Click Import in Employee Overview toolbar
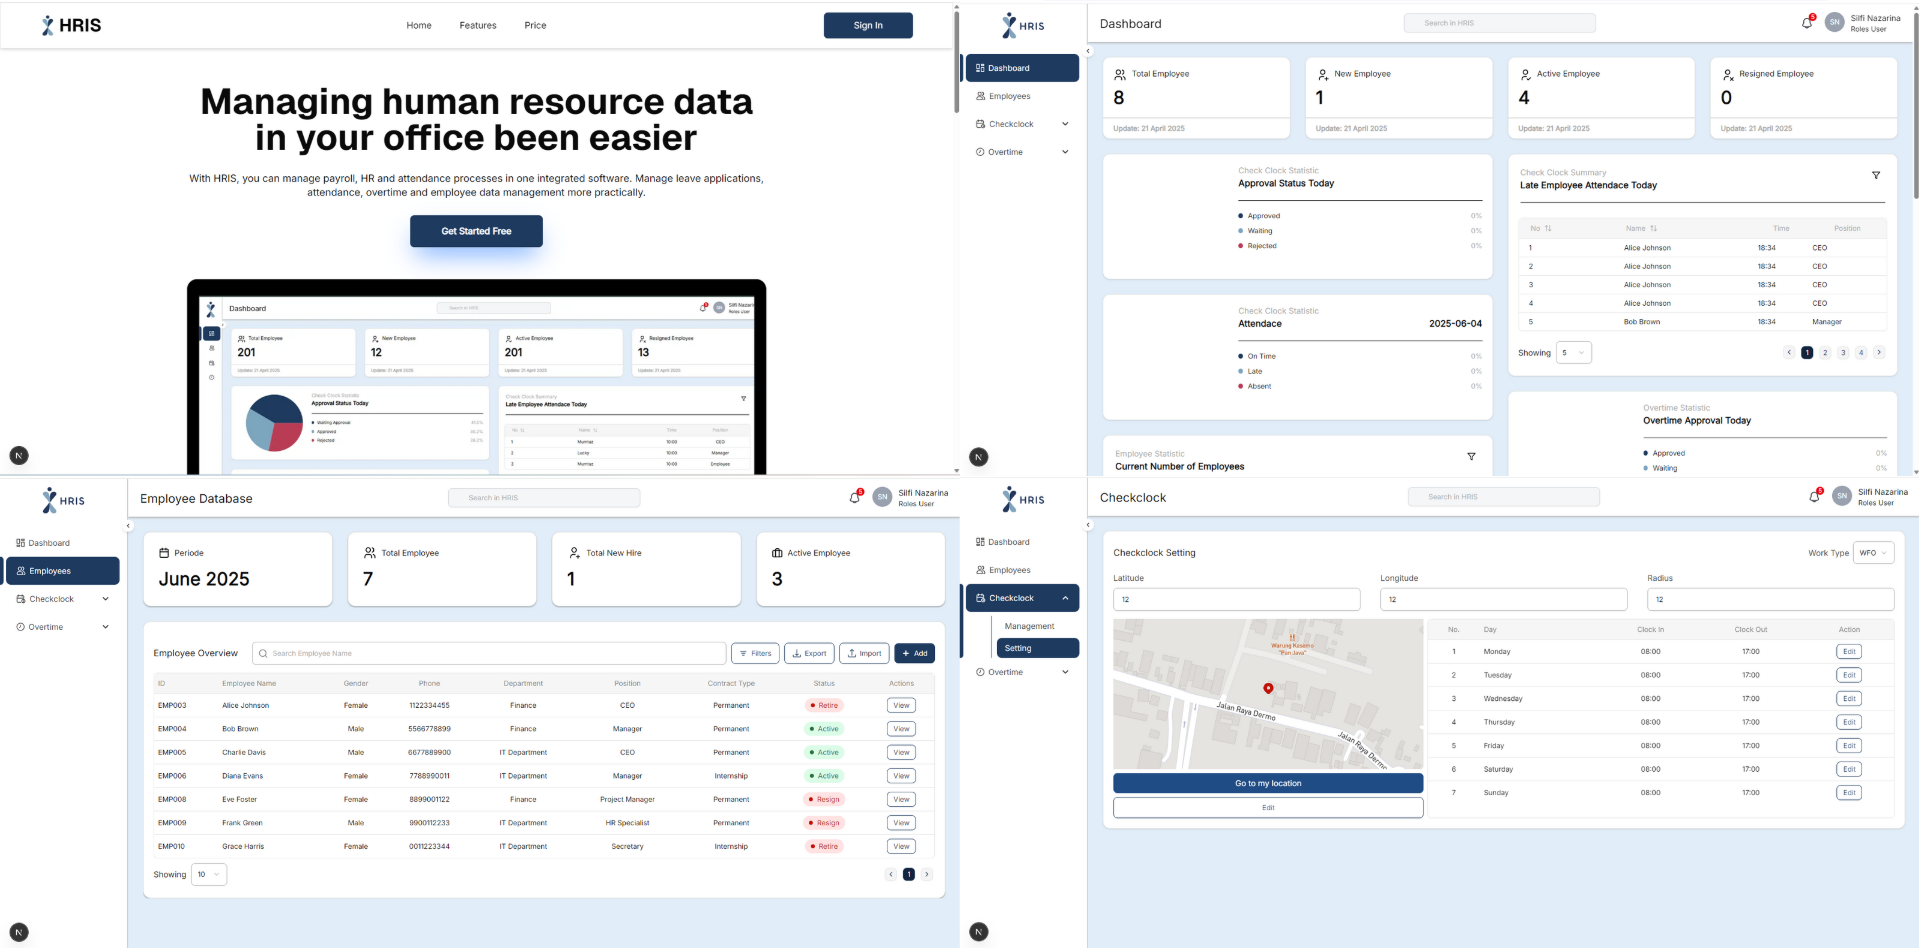Image resolution: width=1919 pixels, height=948 pixels. 864,653
